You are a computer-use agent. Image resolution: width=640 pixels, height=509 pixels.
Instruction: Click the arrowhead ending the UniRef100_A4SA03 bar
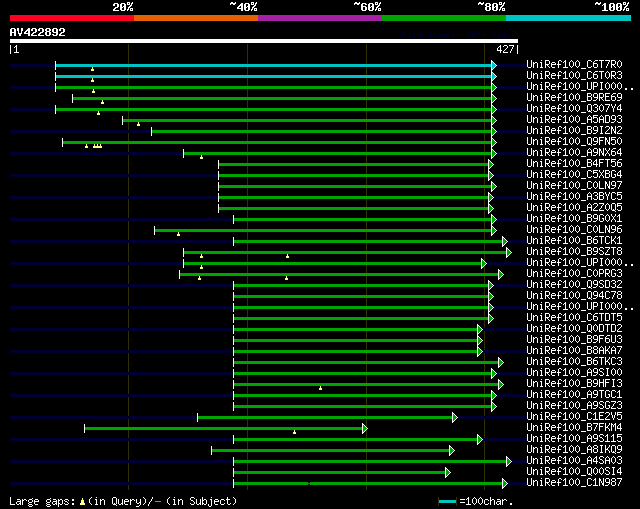click(509, 461)
